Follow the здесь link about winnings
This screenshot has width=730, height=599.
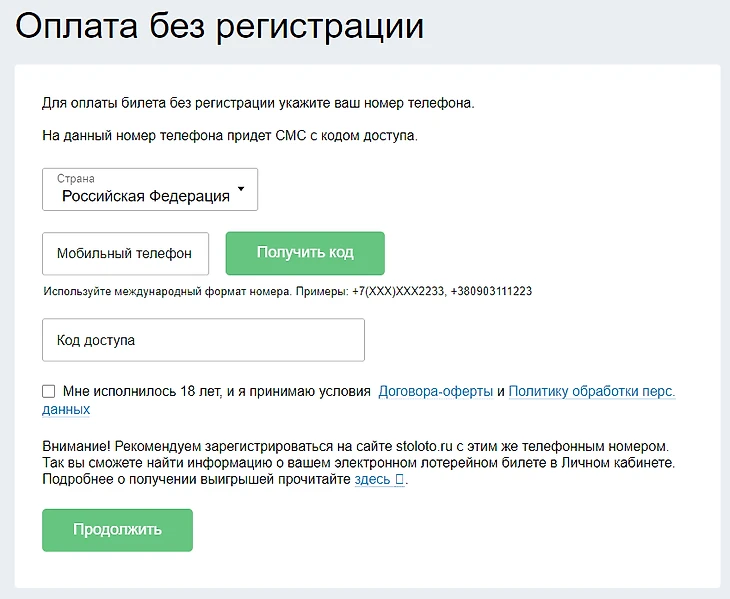click(372, 480)
